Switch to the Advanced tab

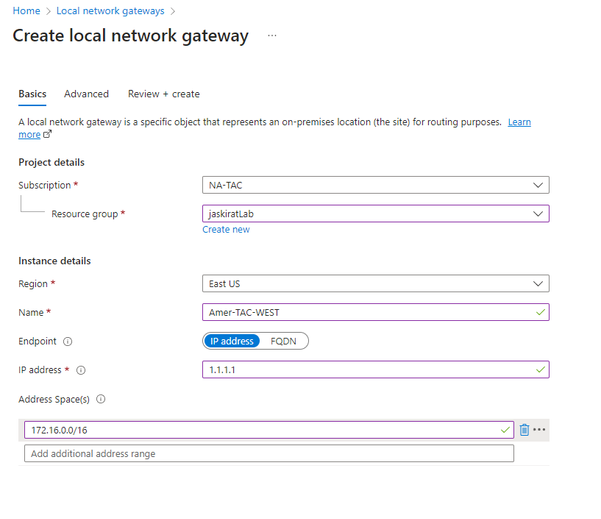86,94
